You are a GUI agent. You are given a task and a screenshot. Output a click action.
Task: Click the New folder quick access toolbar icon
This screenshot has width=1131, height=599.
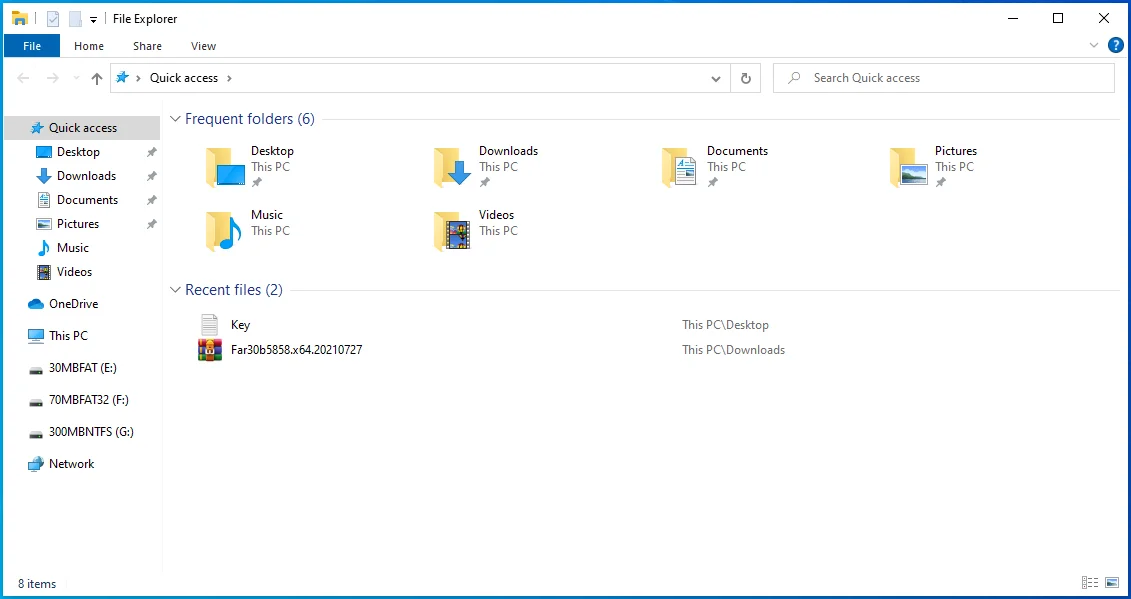[75, 19]
